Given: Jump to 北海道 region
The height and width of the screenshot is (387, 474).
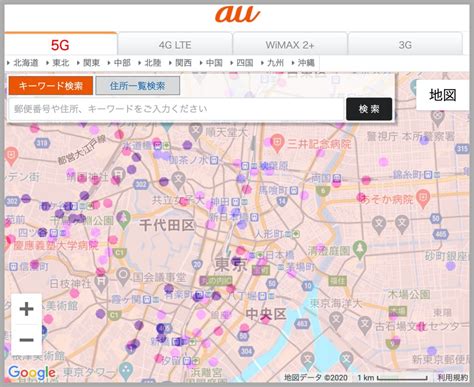Looking at the screenshot, I should click(26, 63).
